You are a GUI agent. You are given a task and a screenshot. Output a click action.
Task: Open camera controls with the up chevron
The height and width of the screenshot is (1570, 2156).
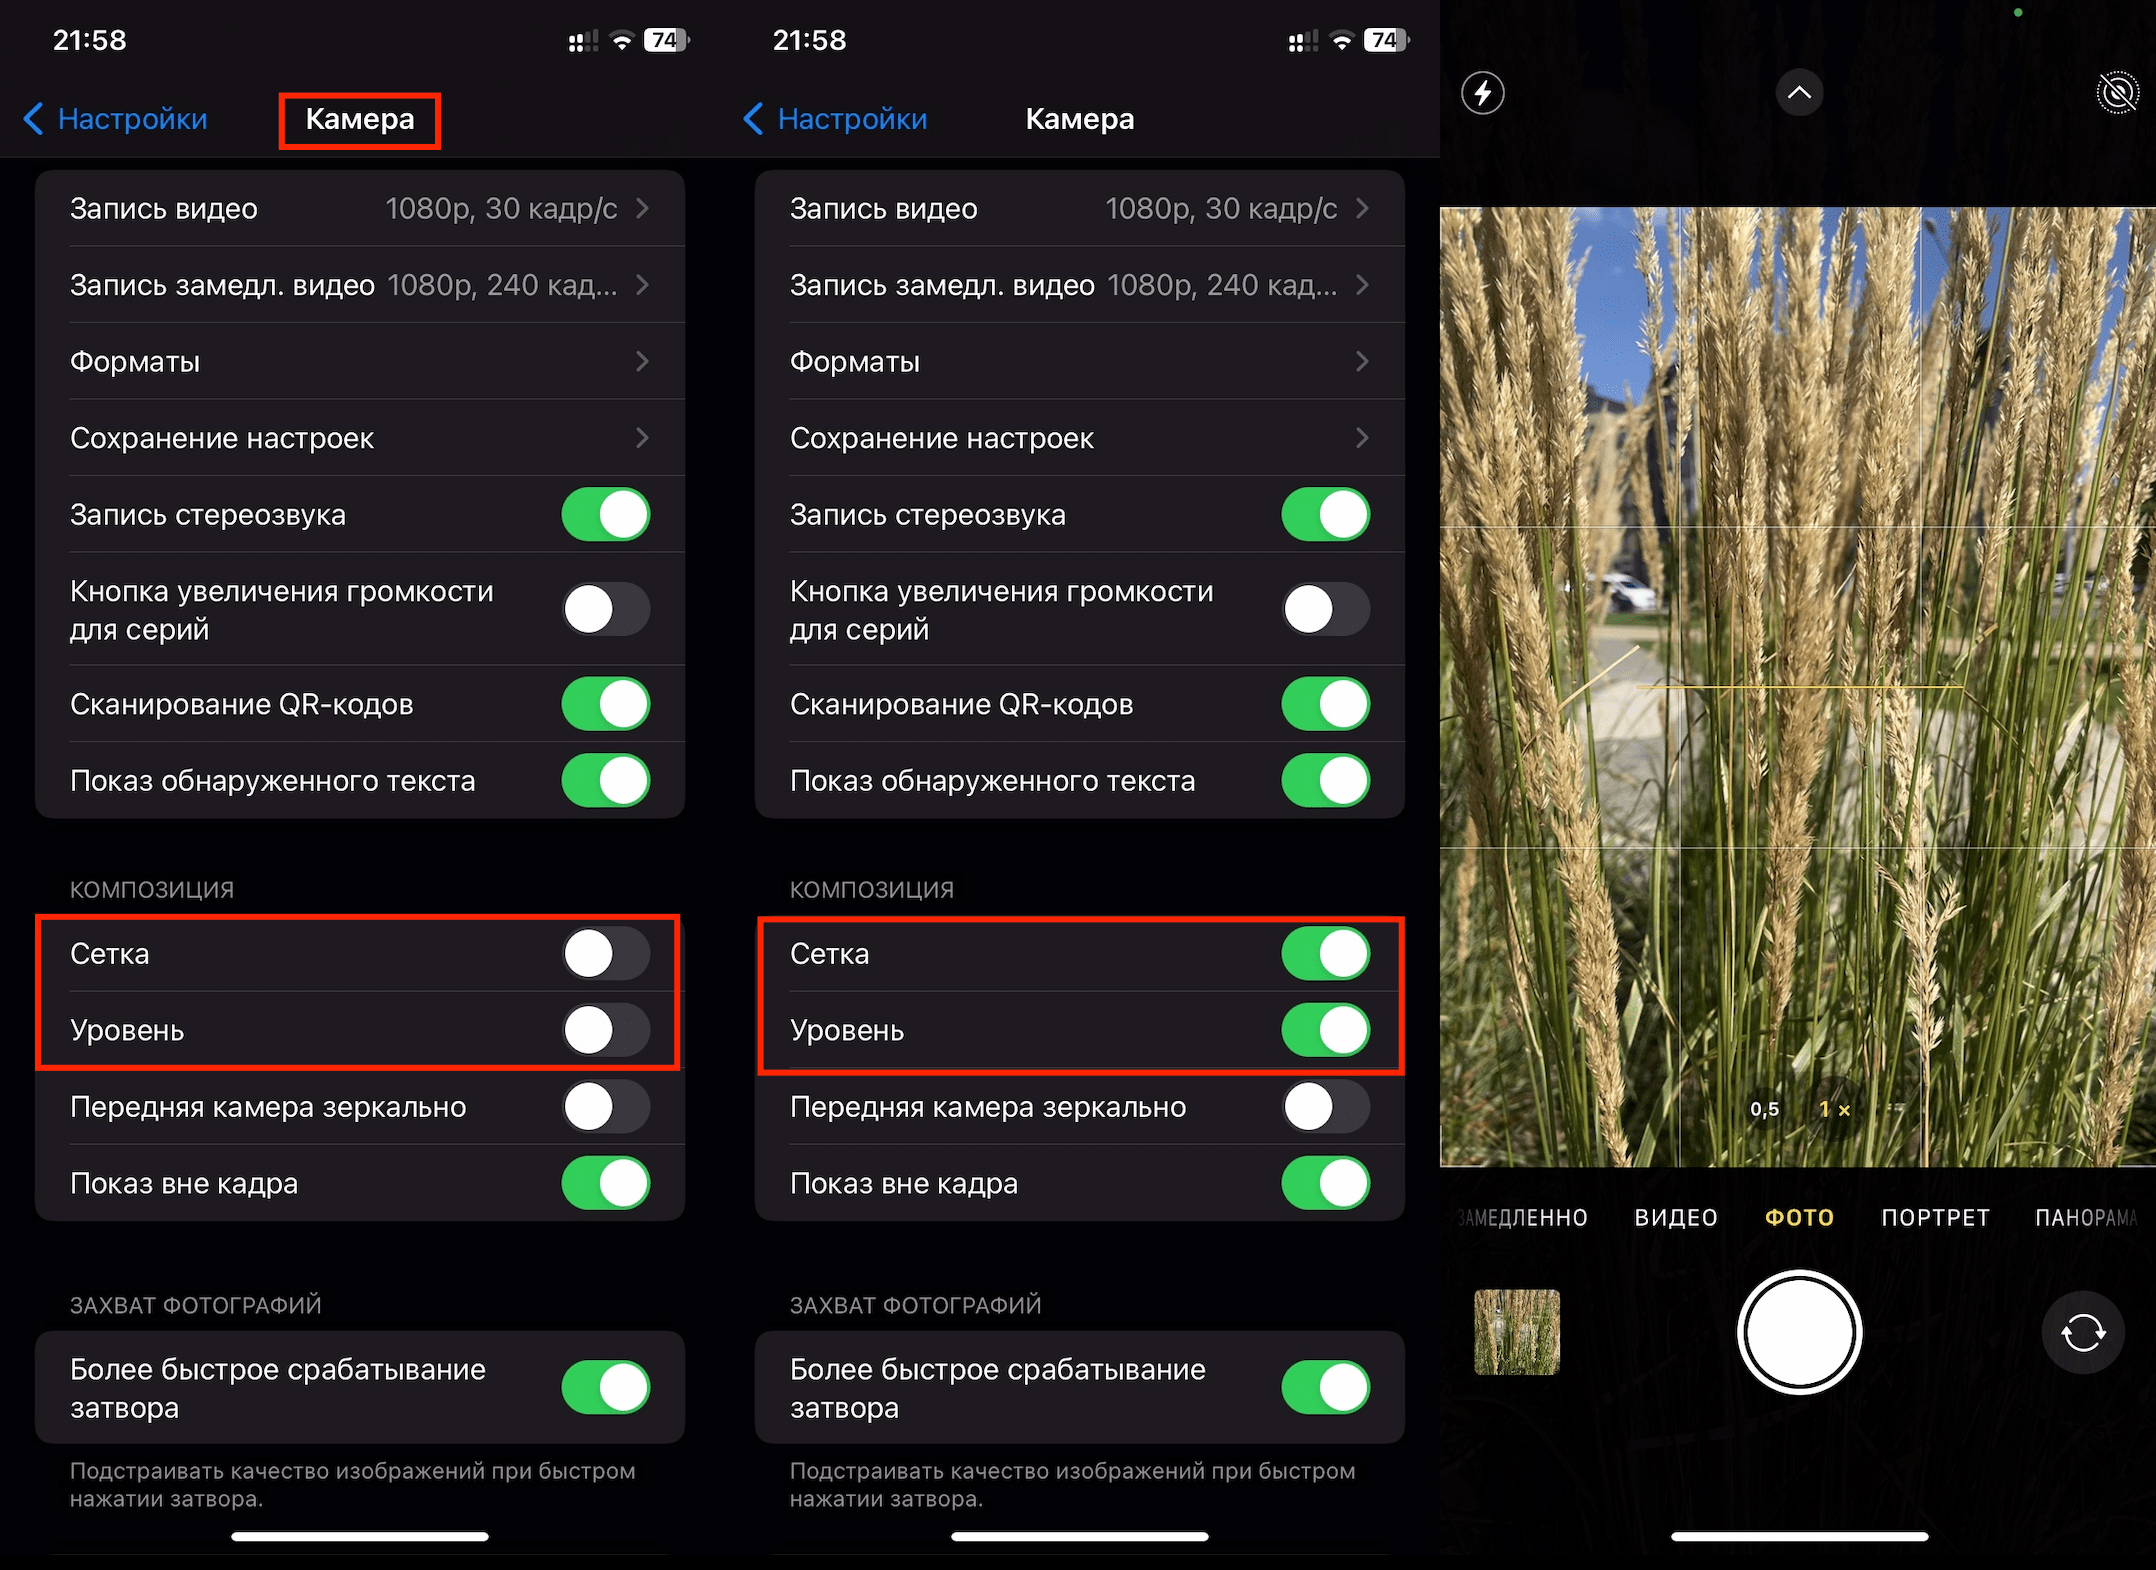(x=1799, y=93)
